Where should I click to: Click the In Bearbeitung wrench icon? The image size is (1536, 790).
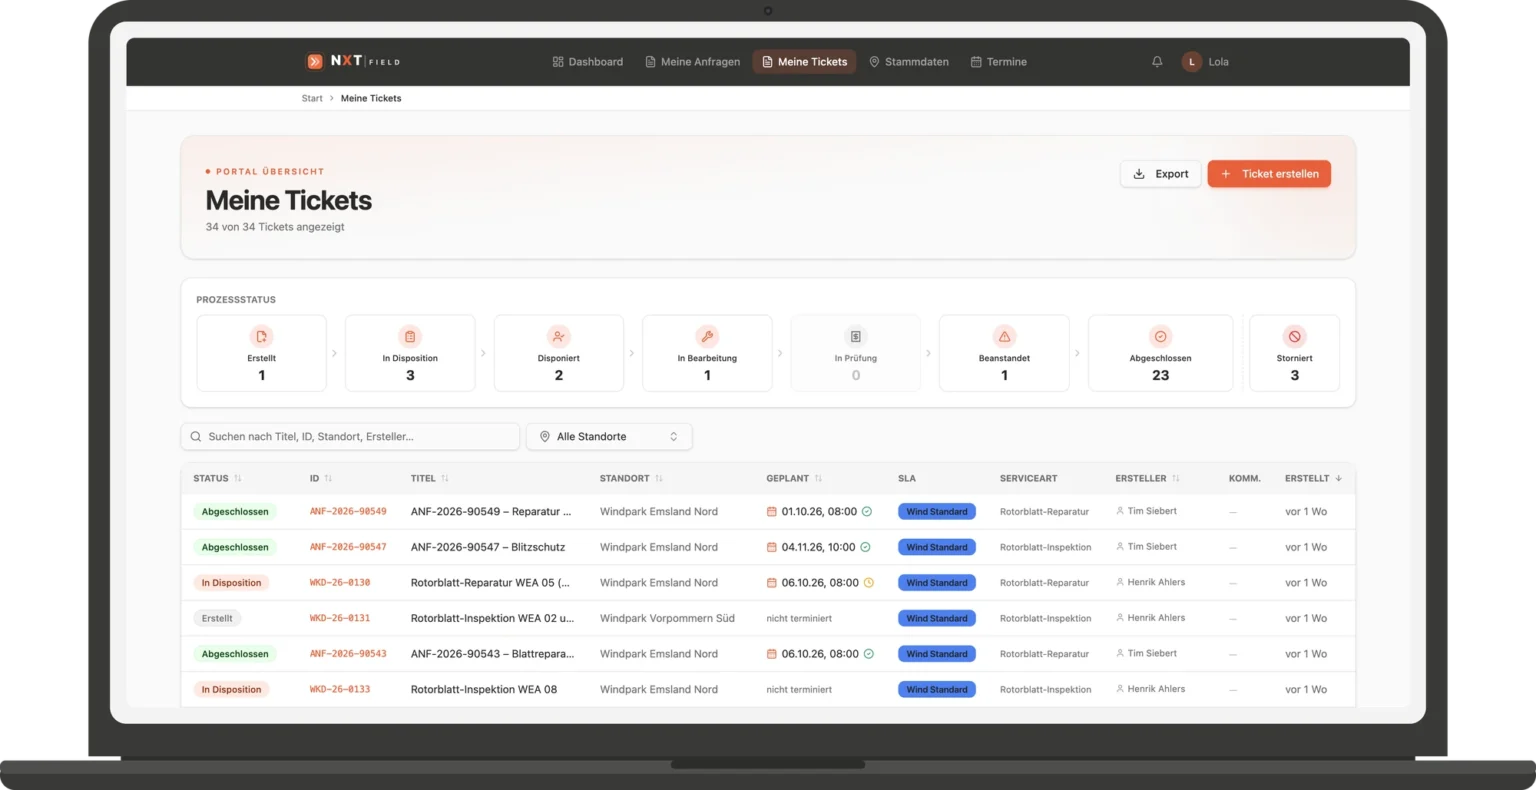tap(707, 337)
